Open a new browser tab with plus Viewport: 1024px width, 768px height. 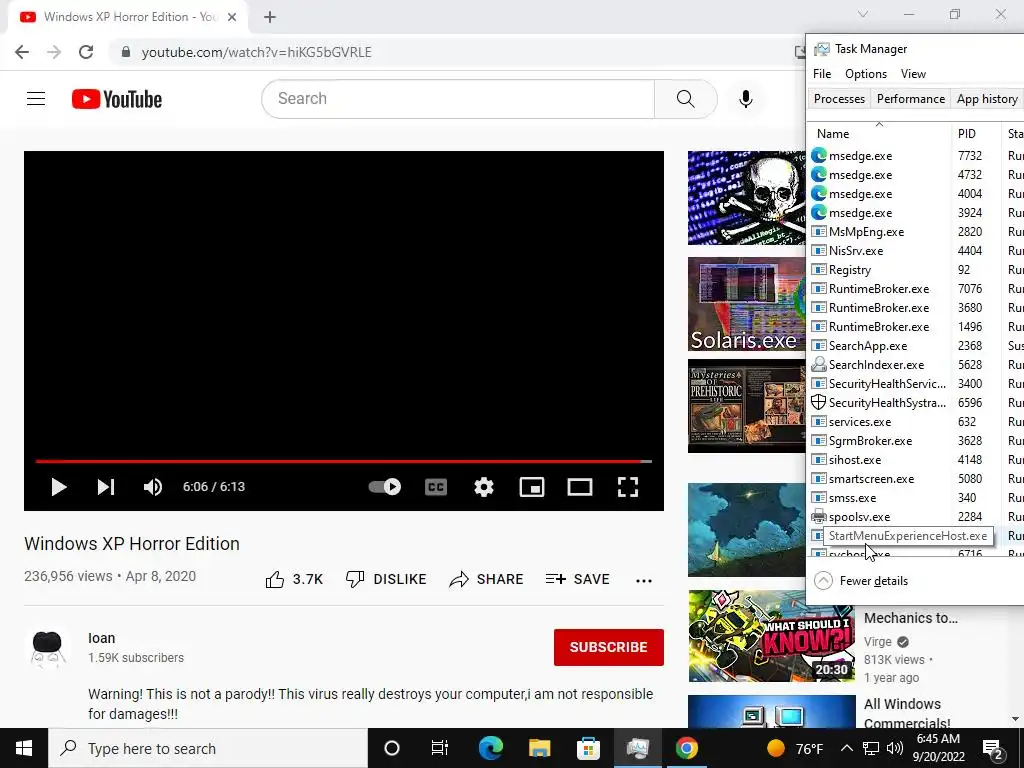click(270, 17)
